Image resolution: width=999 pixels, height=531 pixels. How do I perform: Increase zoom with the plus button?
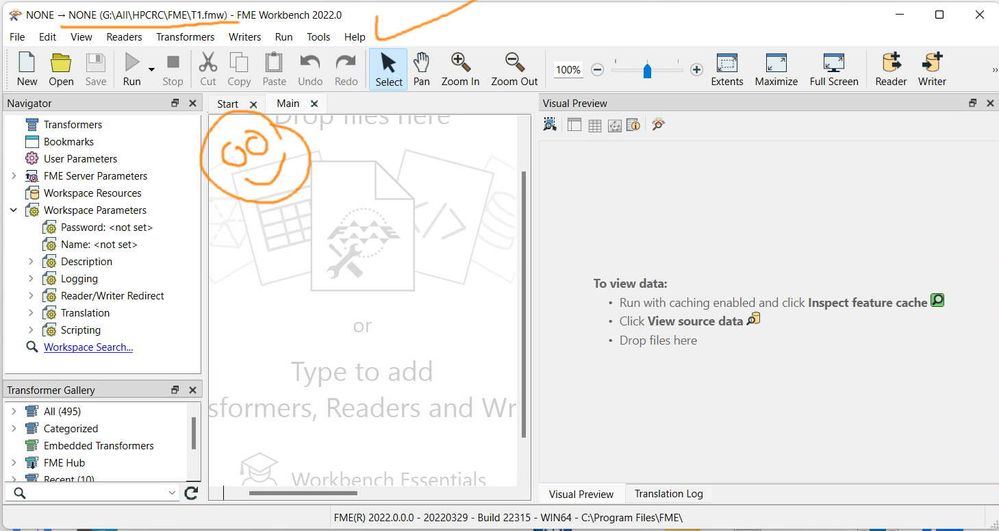(x=696, y=69)
